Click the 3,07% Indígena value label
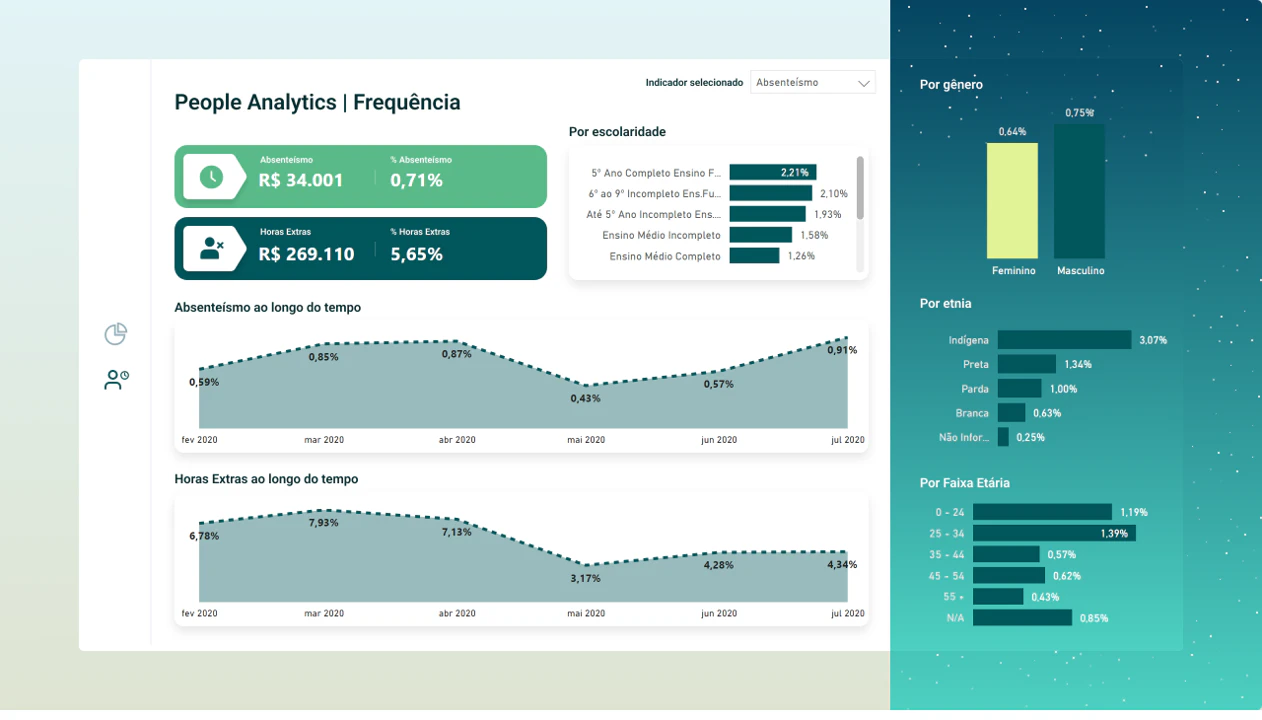1262x720 pixels. (1153, 340)
